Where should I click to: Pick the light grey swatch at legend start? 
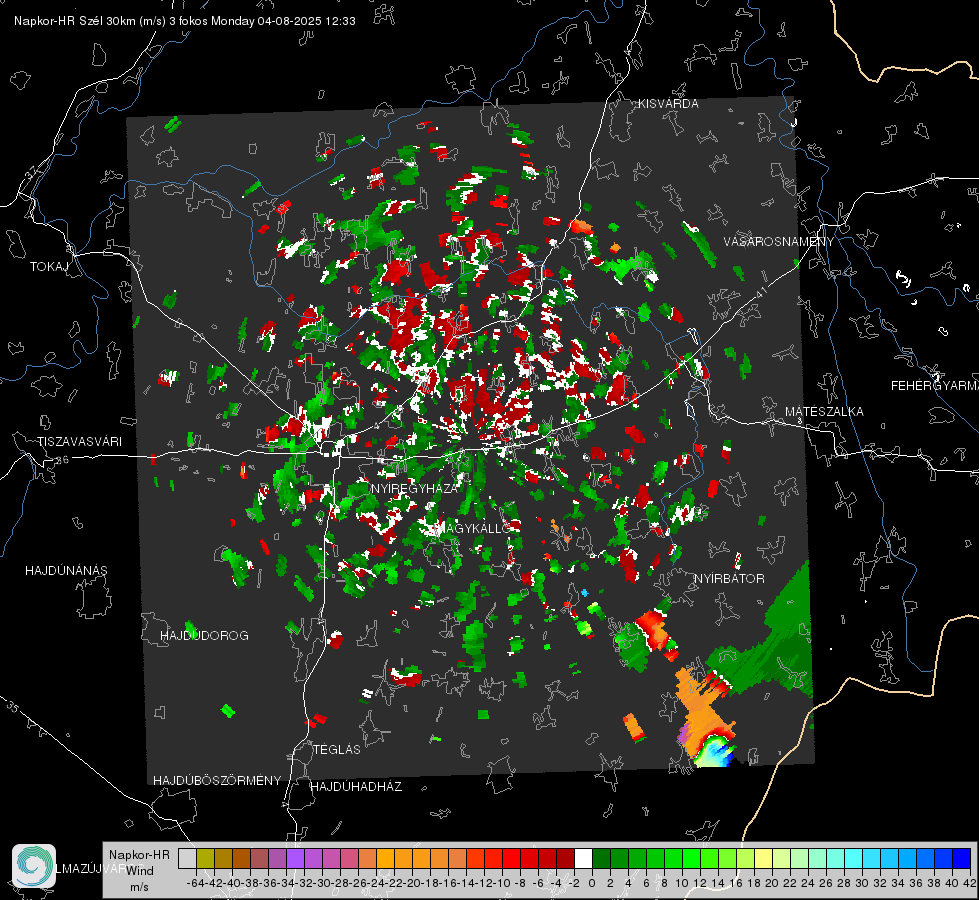point(187,858)
